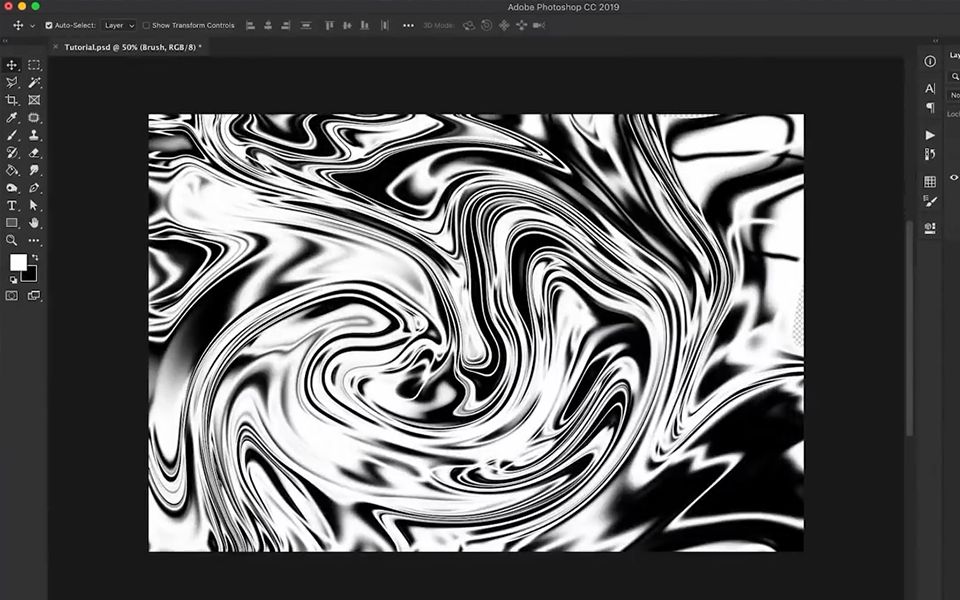Open the Auto-Select Layer dropdown
The image size is (960, 600).
118,26
